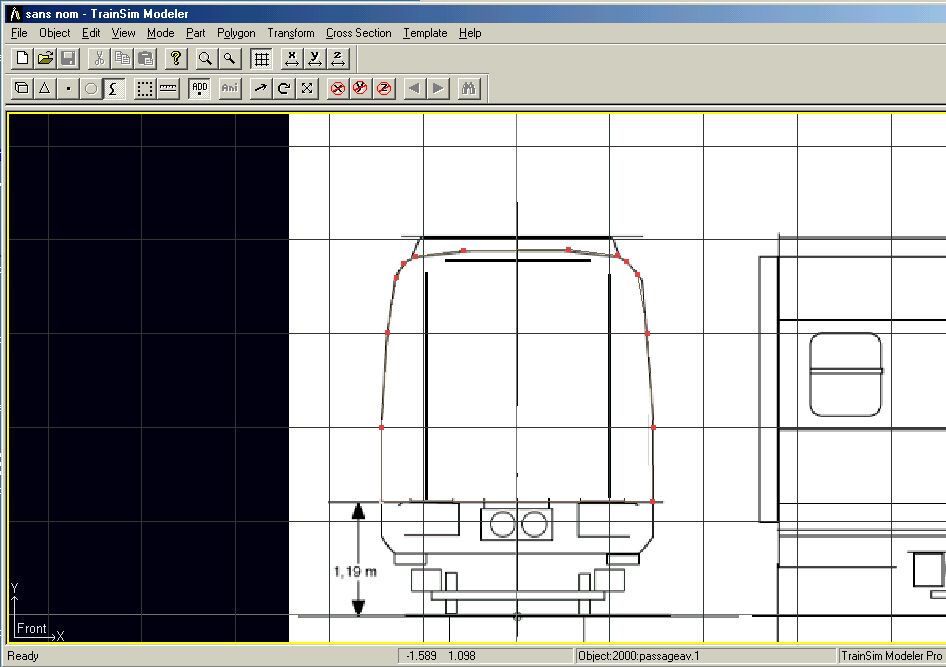The height and width of the screenshot is (667, 946).
Task: Select the Zoom Out magnifier tool
Action: [229, 59]
